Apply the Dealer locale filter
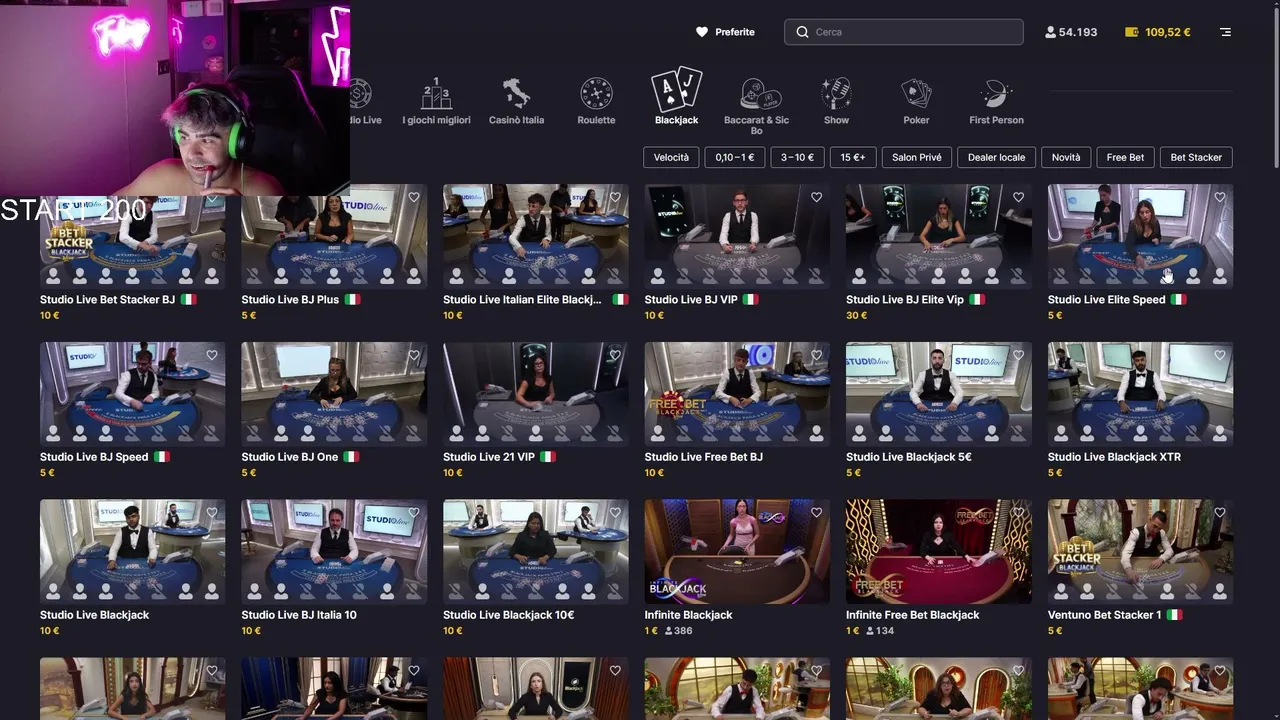This screenshot has width=1280, height=720. tap(996, 157)
